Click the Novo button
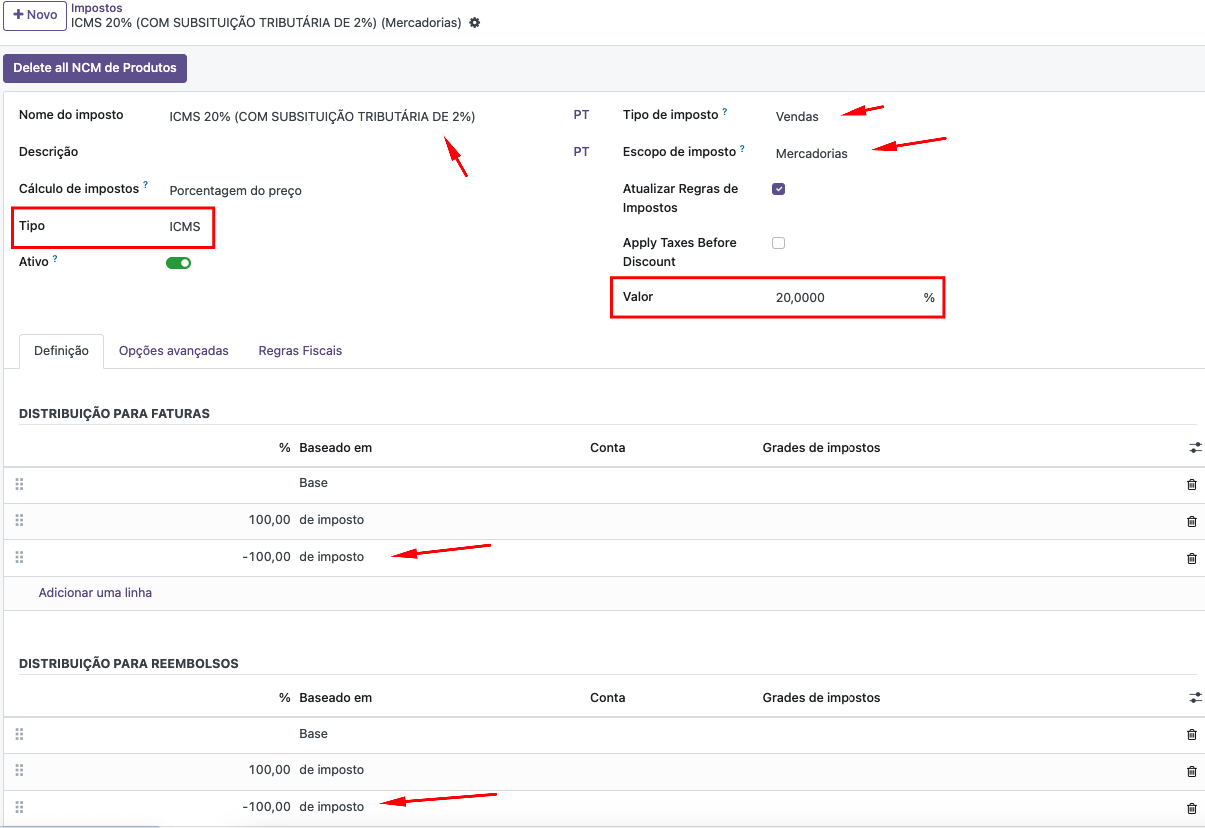The height and width of the screenshot is (828, 1205). click(35, 15)
